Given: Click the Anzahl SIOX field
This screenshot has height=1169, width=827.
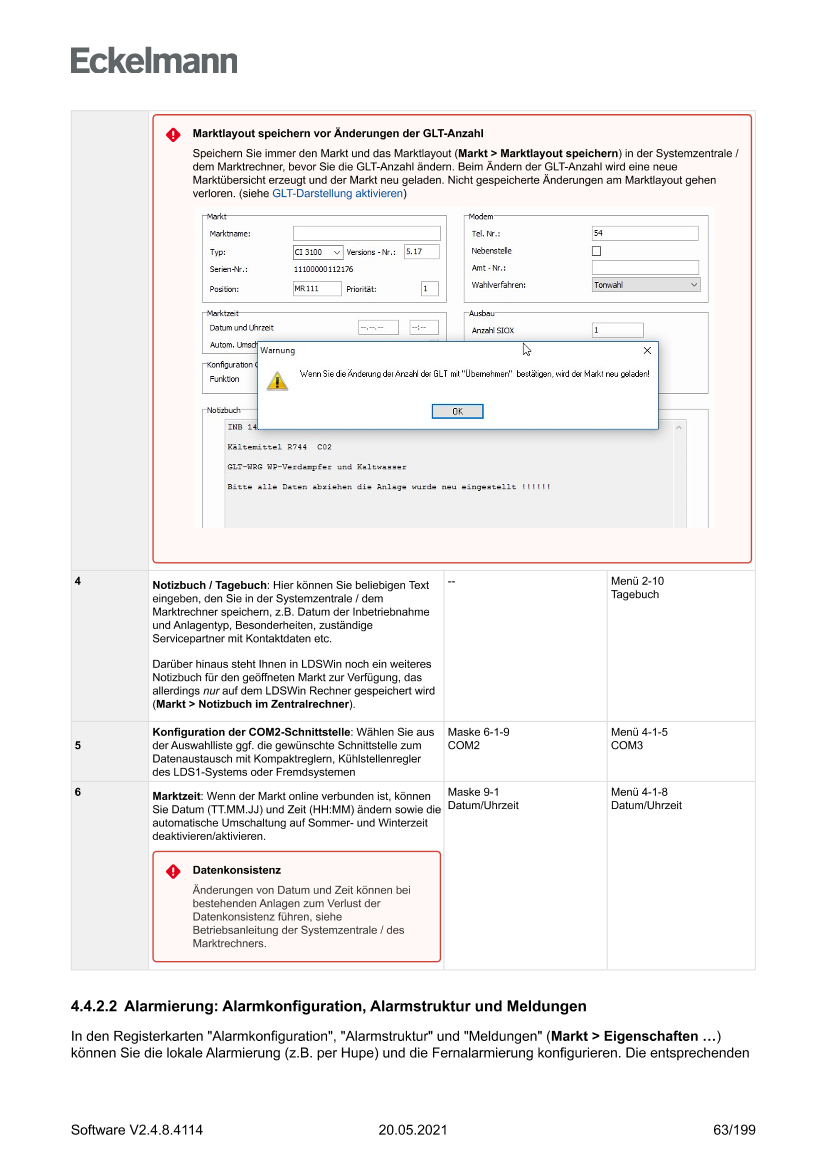Looking at the screenshot, I should (x=617, y=330).
